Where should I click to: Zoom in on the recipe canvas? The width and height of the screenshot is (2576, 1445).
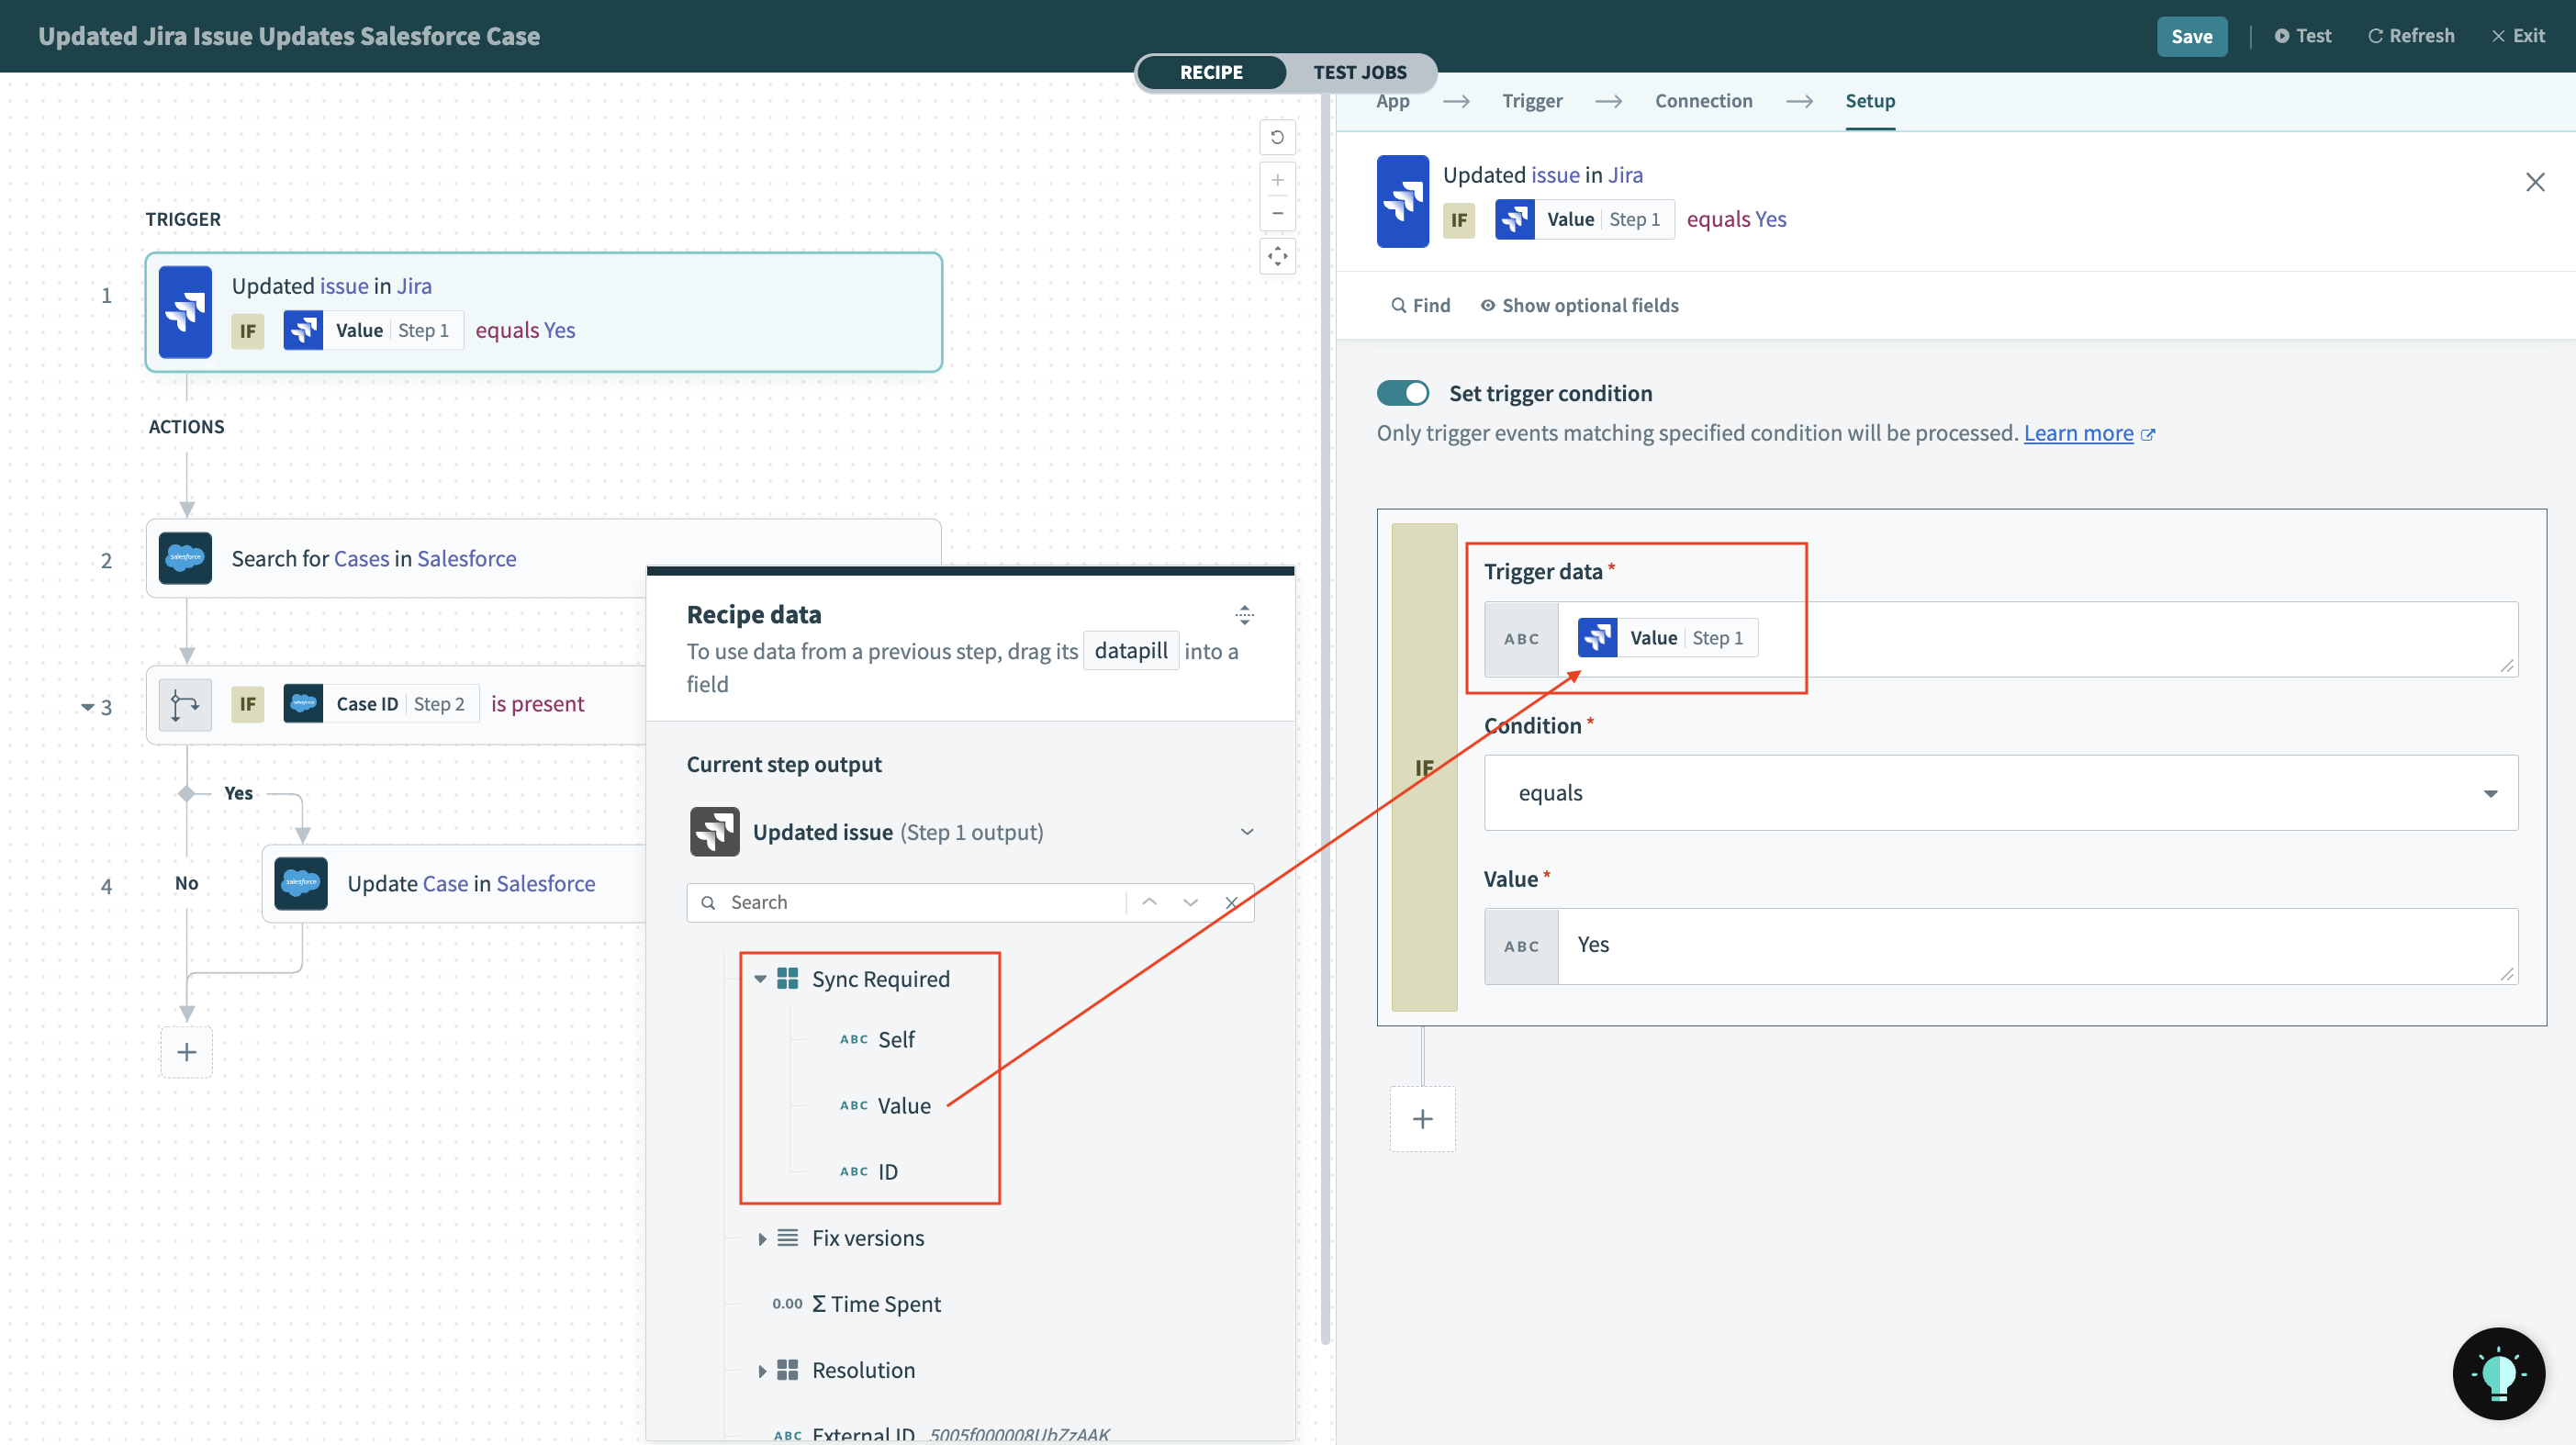click(1277, 180)
